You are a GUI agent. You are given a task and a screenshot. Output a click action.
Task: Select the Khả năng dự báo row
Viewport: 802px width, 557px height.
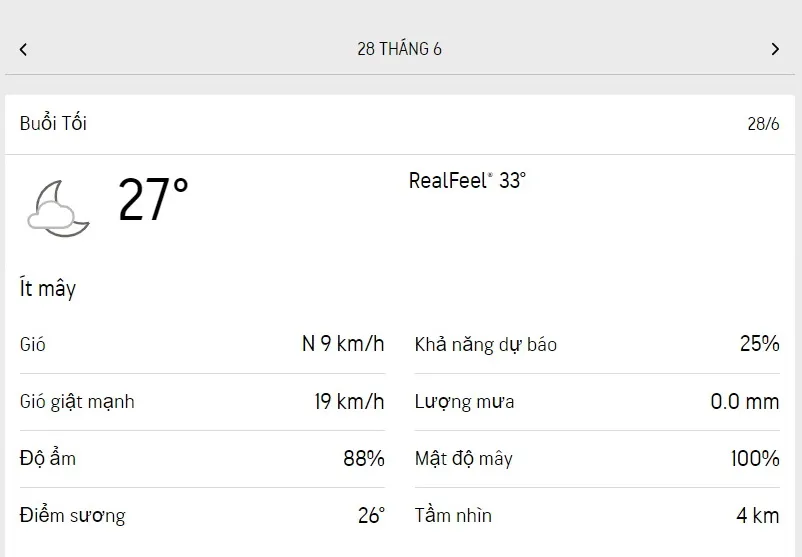tap(596, 345)
